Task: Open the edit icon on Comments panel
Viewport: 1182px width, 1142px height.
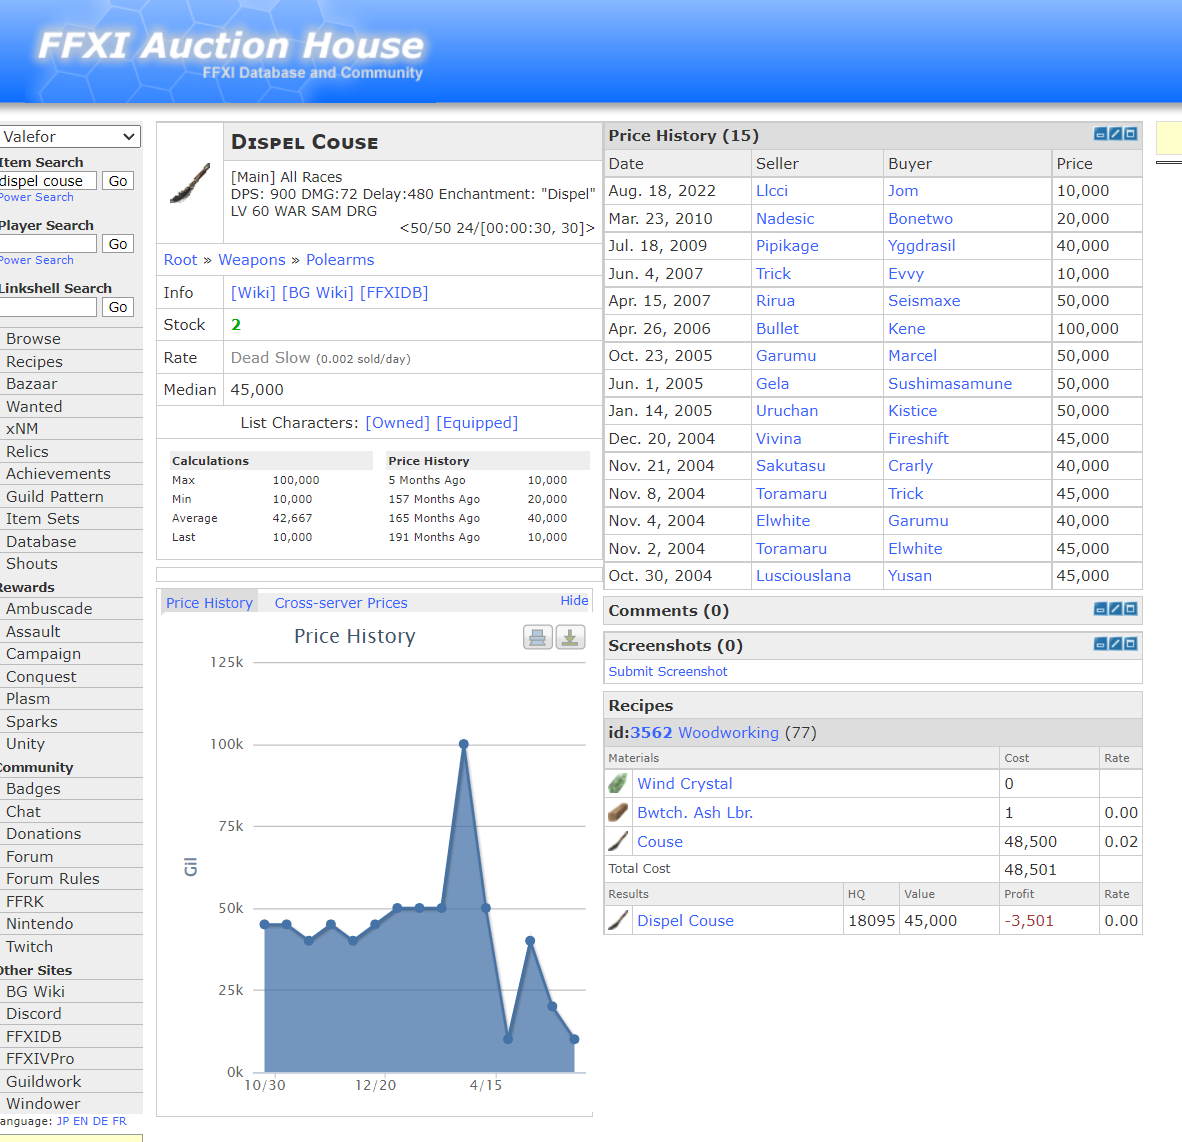Action: pyautogui.click(x=1115, y=609)
